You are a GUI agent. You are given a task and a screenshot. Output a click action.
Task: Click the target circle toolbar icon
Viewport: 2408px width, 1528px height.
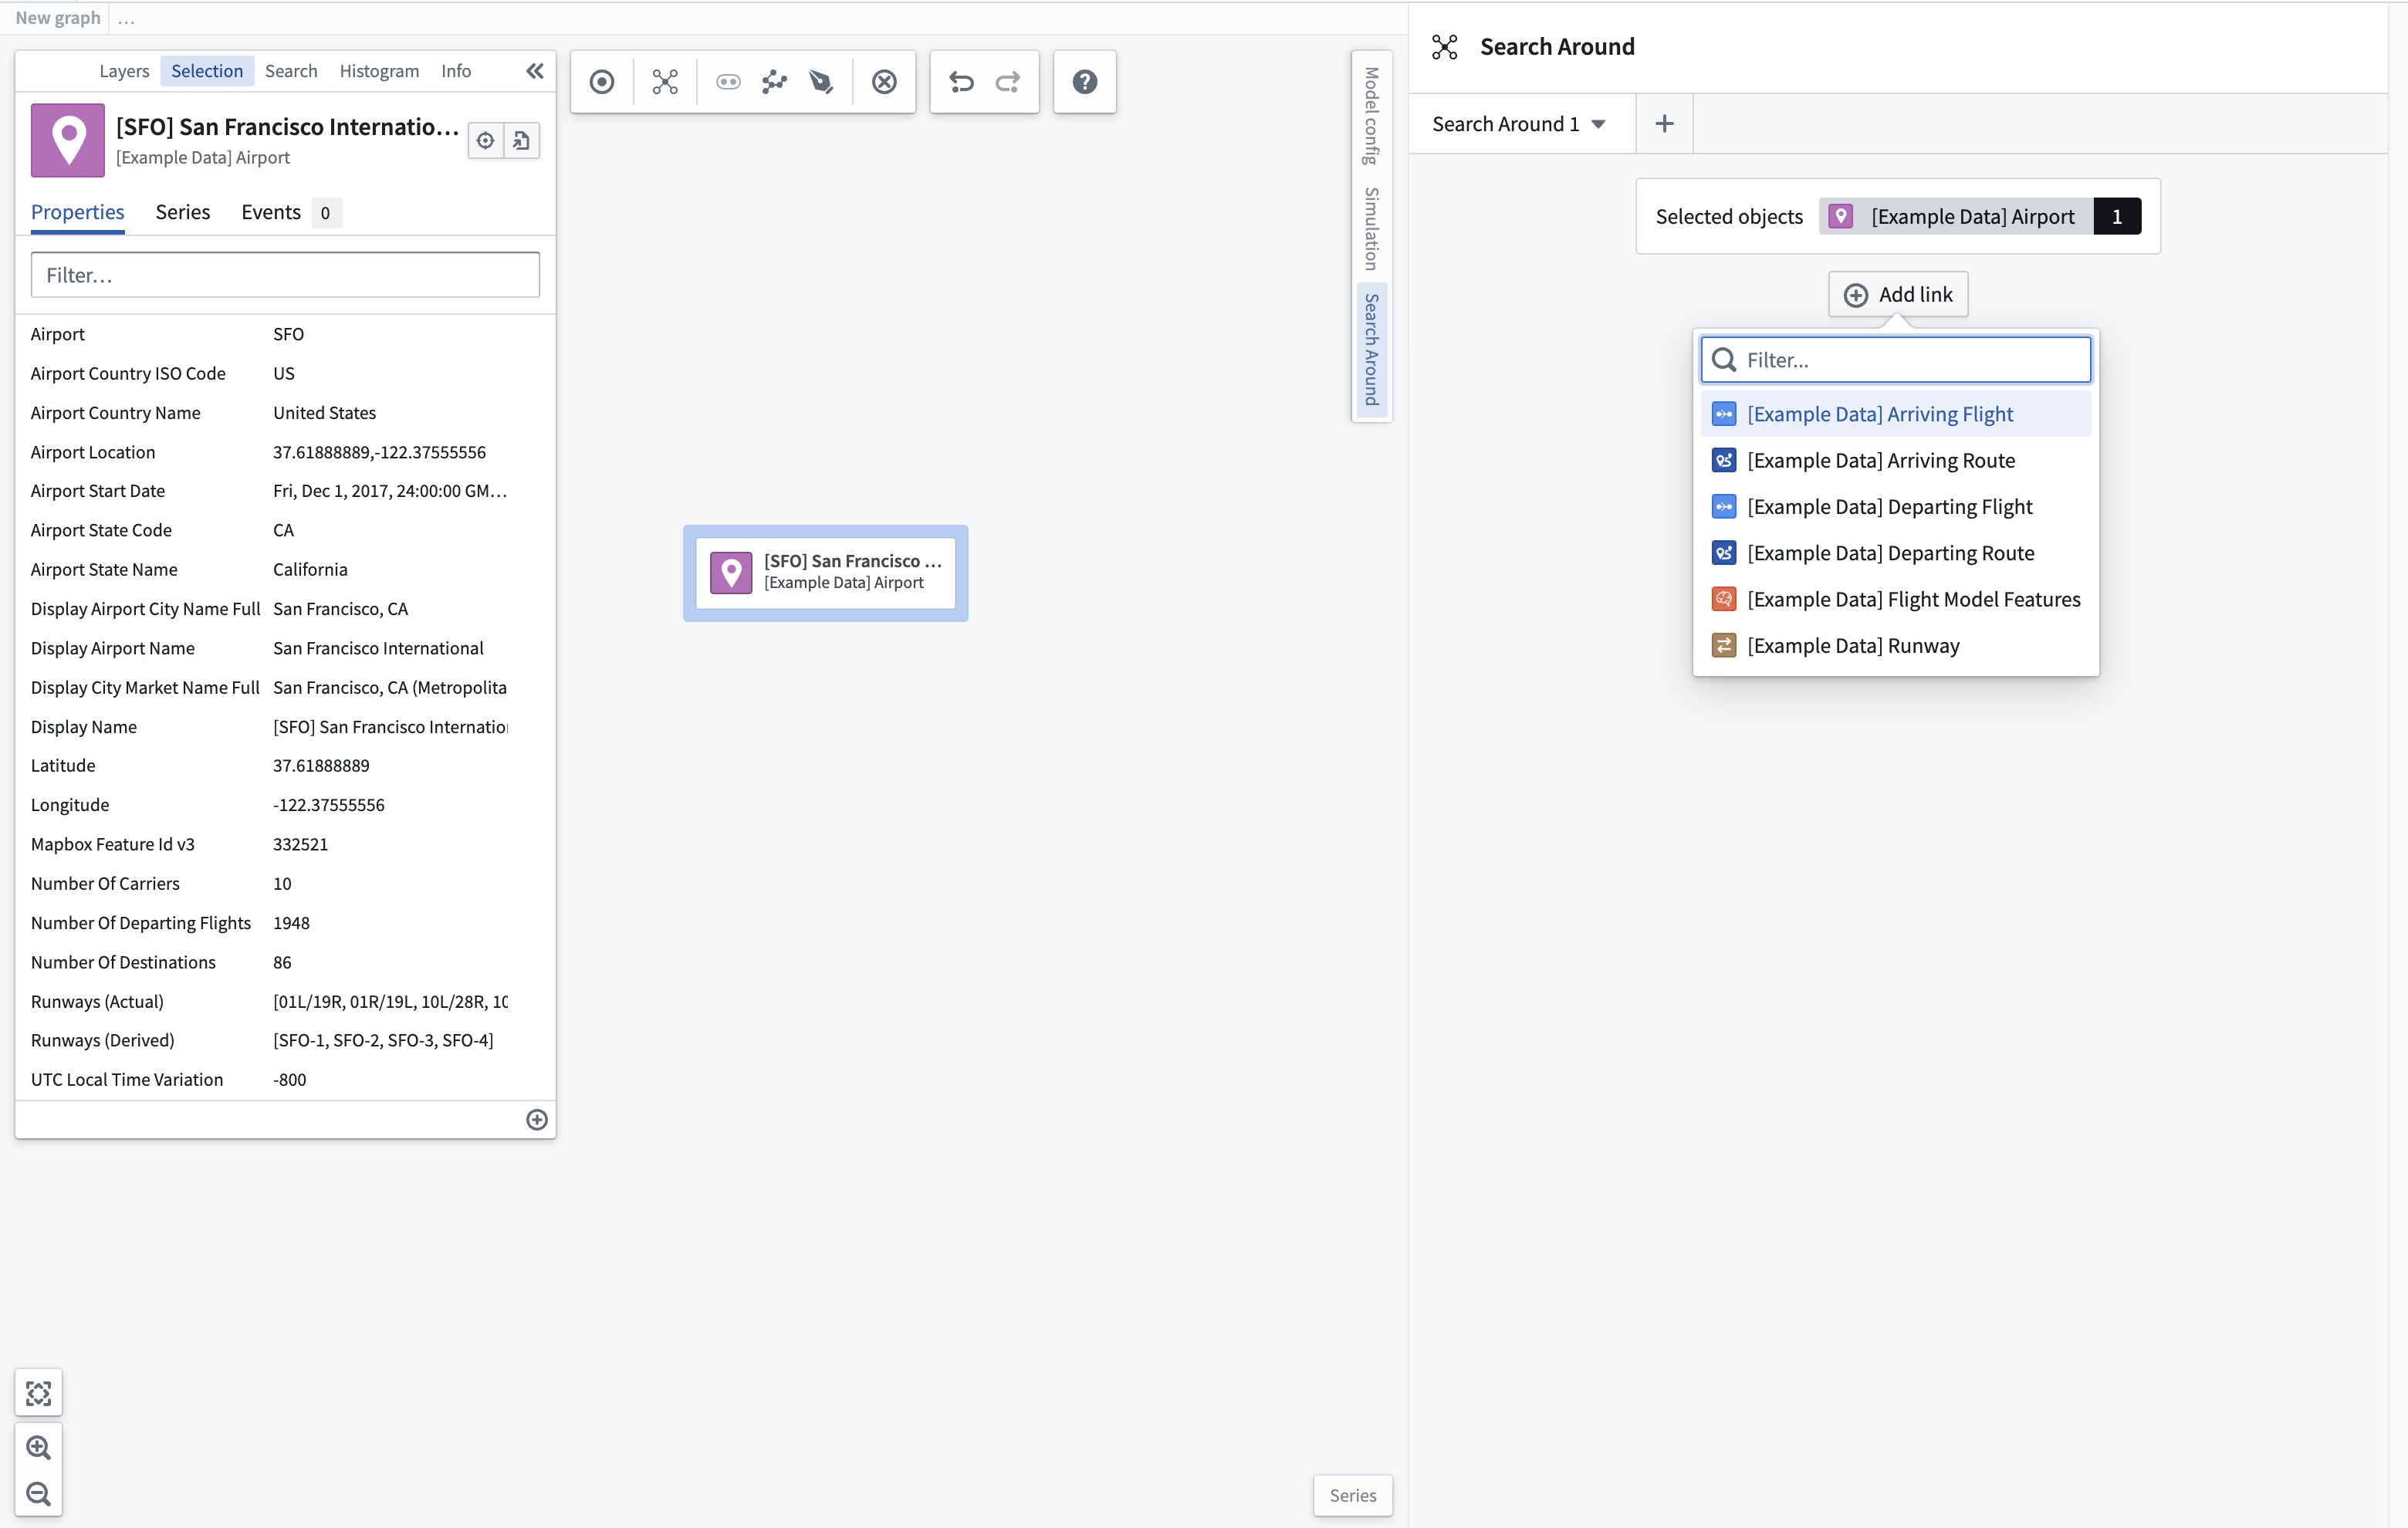(x=602, y=82)
